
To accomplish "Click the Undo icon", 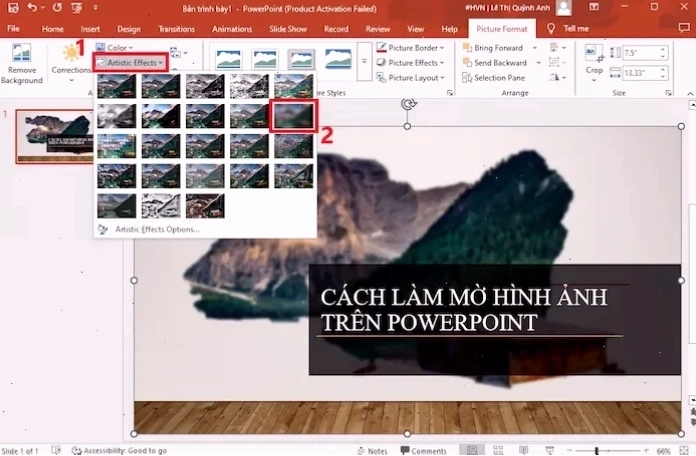I will 32,8.
